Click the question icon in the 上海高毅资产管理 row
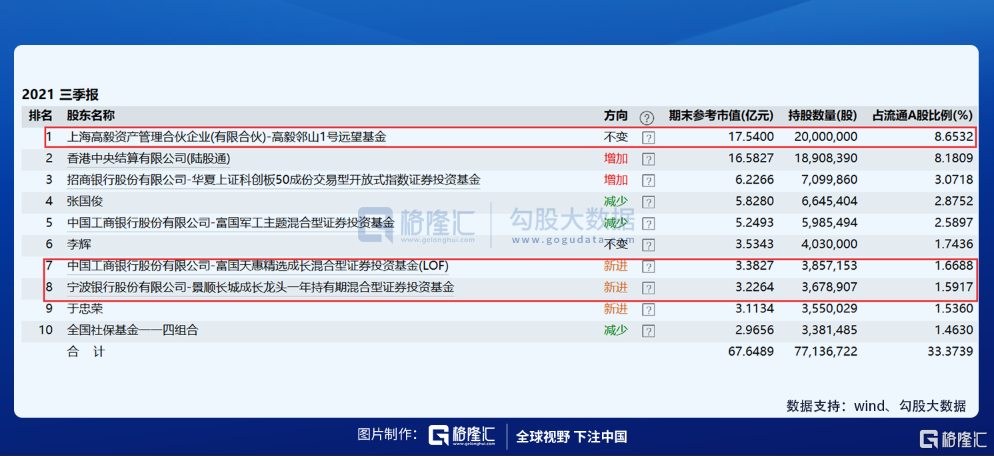 click(x=648, y=137)
